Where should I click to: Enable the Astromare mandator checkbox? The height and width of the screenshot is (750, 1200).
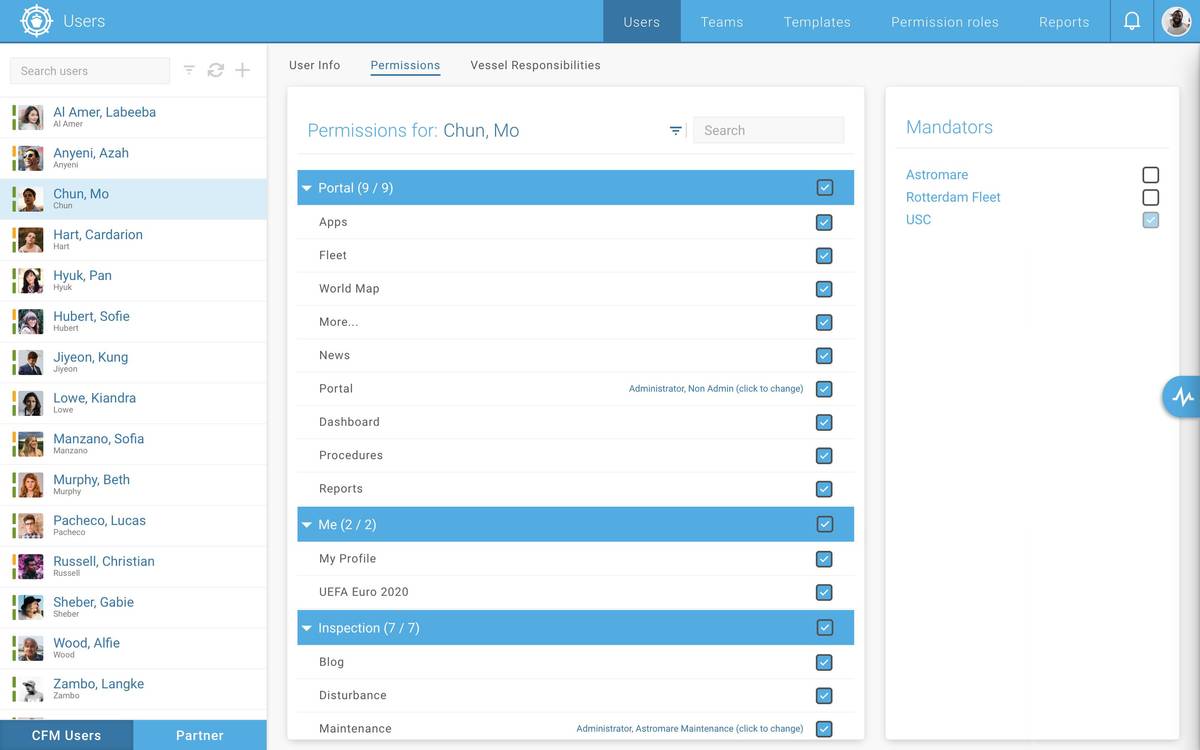click(1150, 173)
